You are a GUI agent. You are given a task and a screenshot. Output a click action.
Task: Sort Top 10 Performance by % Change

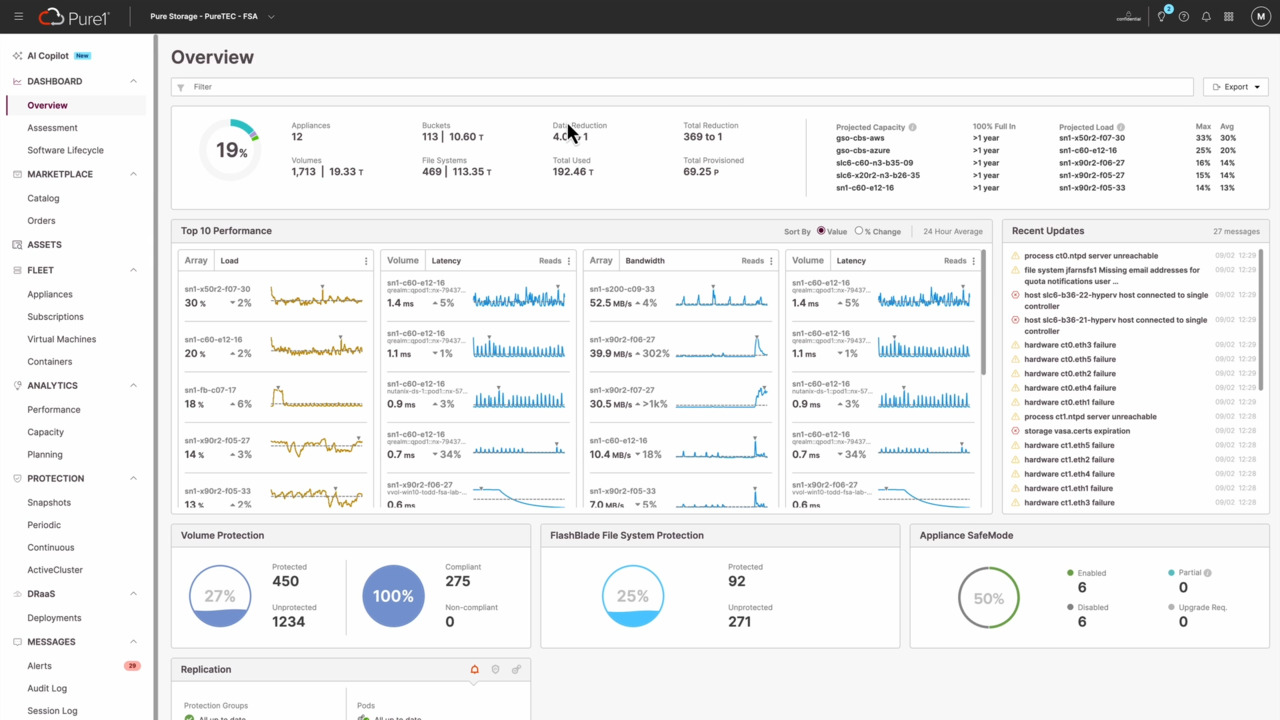coord(859,231)
